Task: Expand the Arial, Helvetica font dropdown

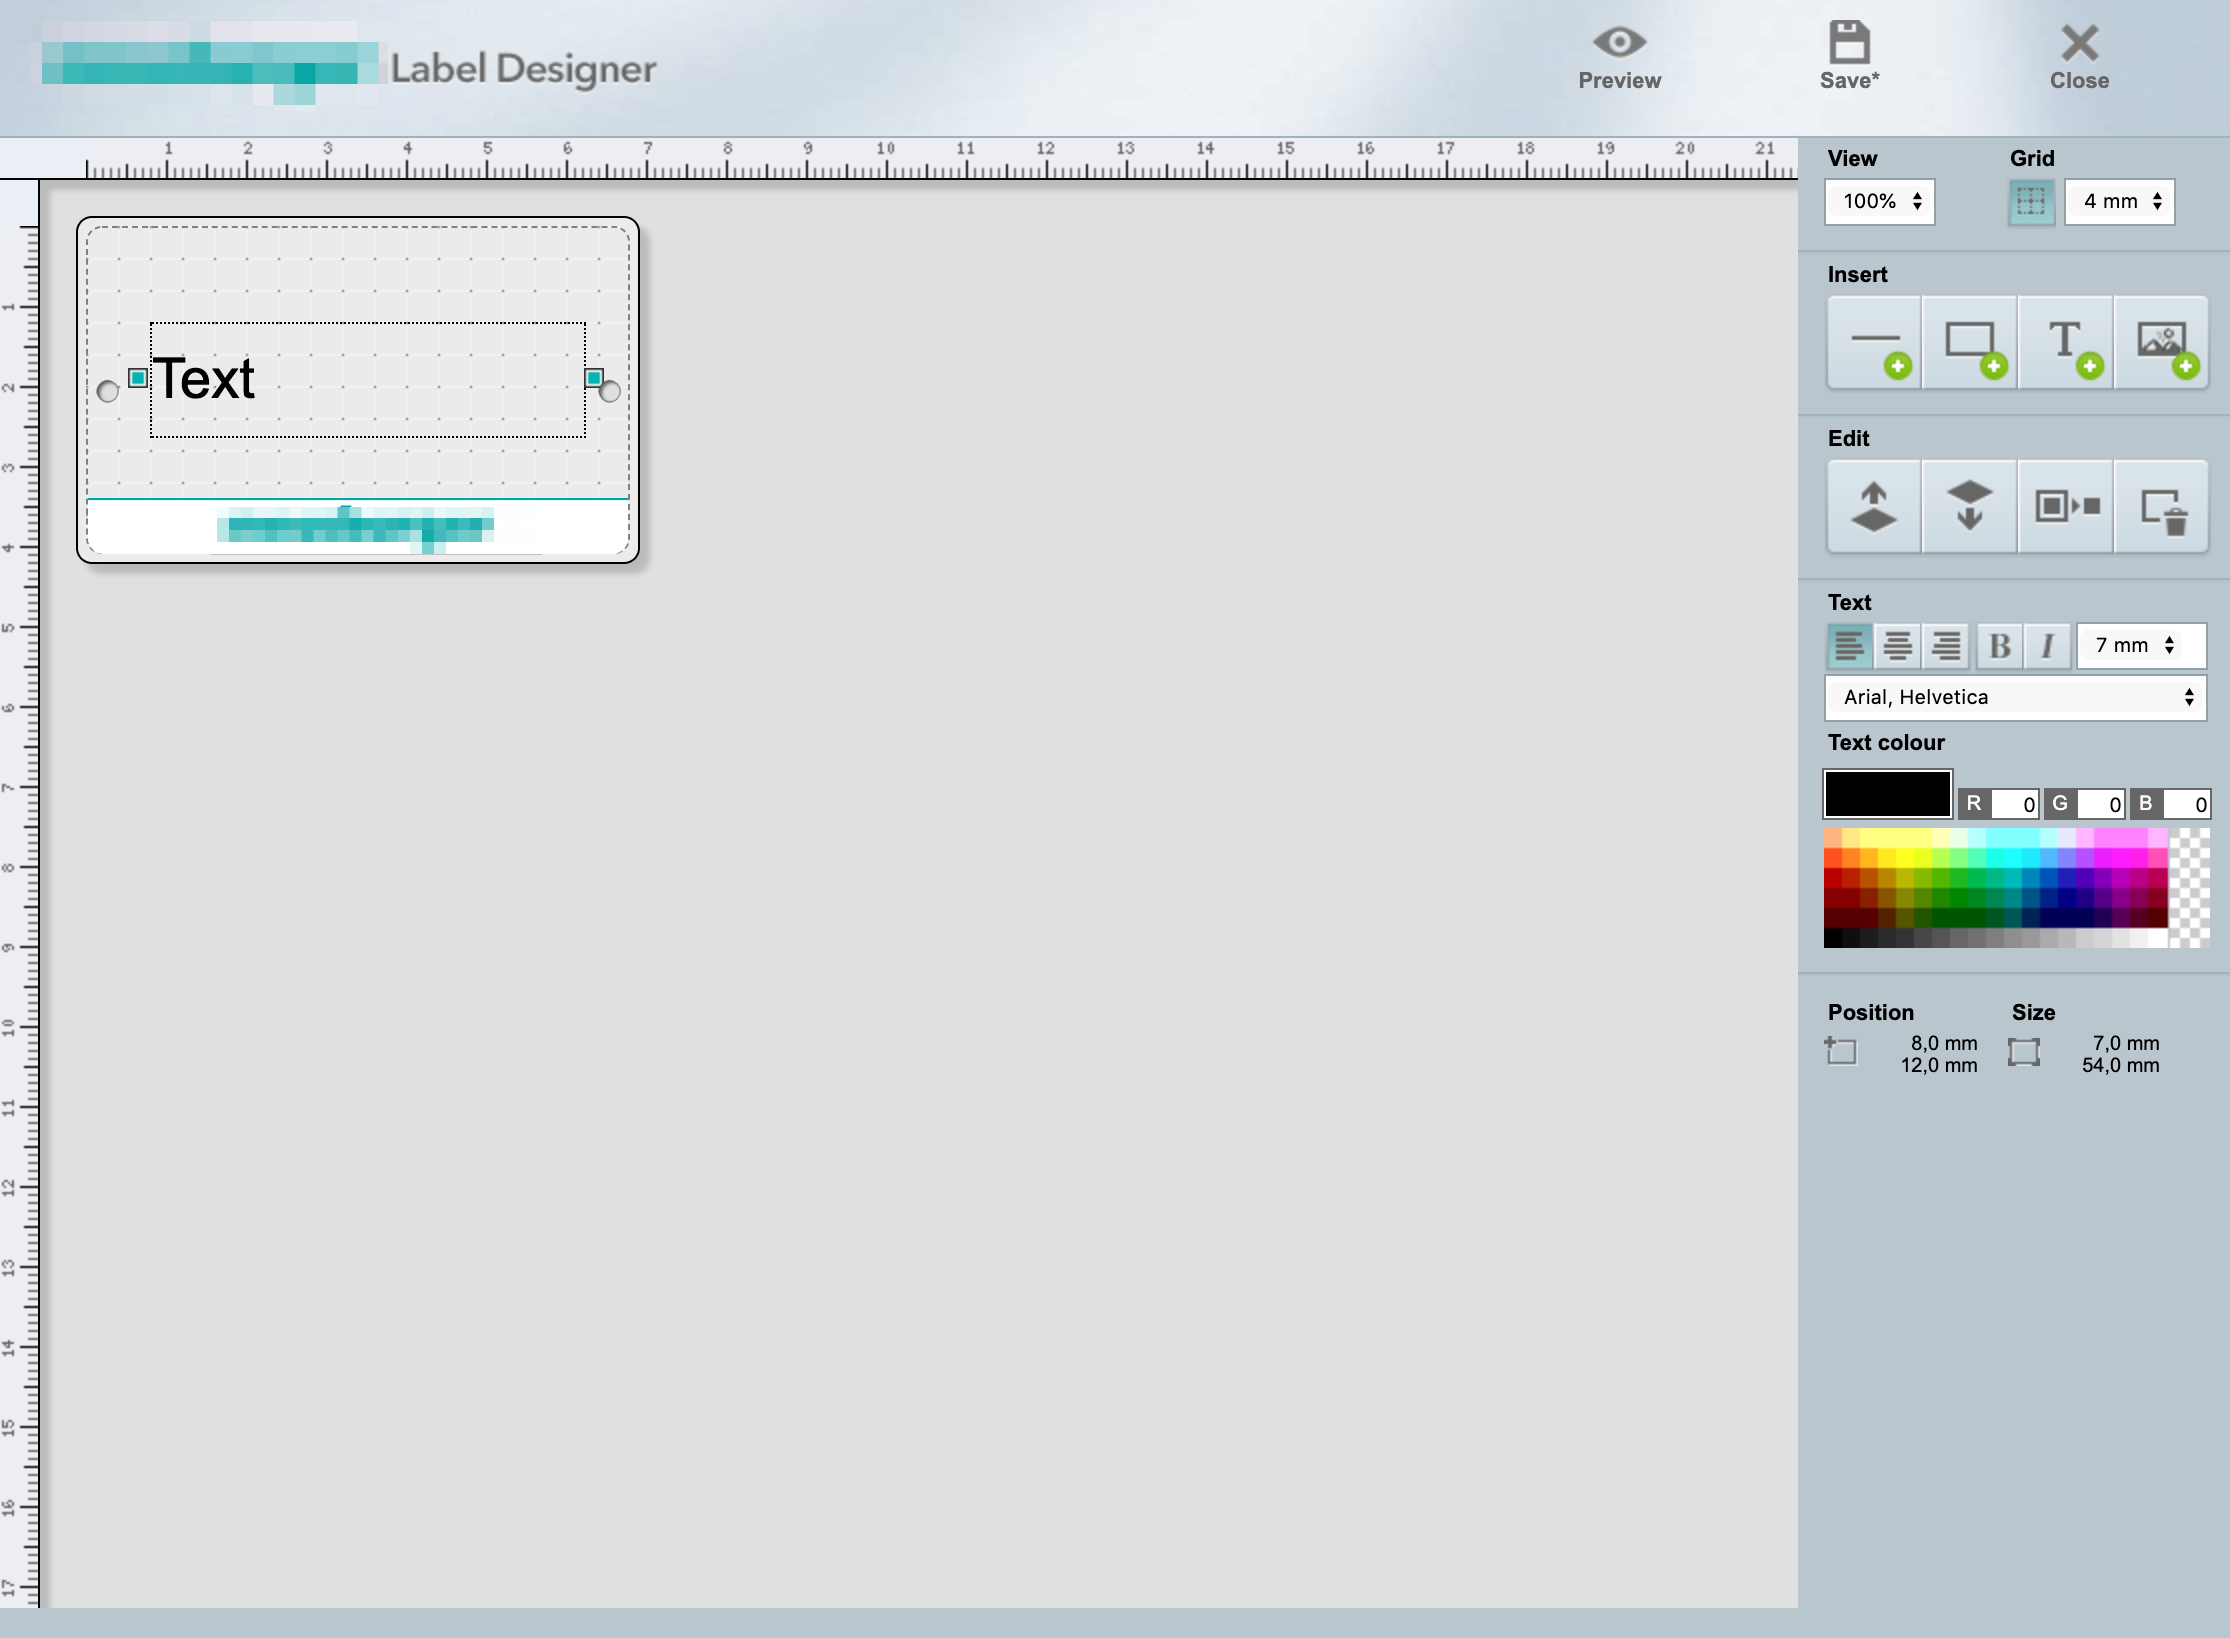Action: 2015,698
